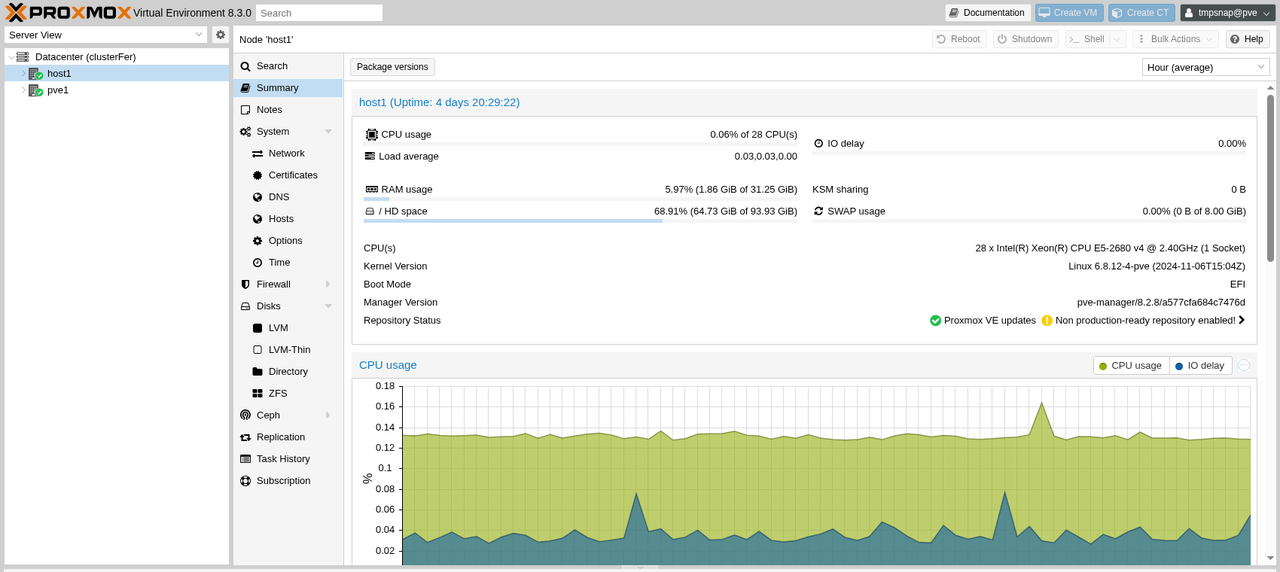Click the Directory folder icon

258,372
